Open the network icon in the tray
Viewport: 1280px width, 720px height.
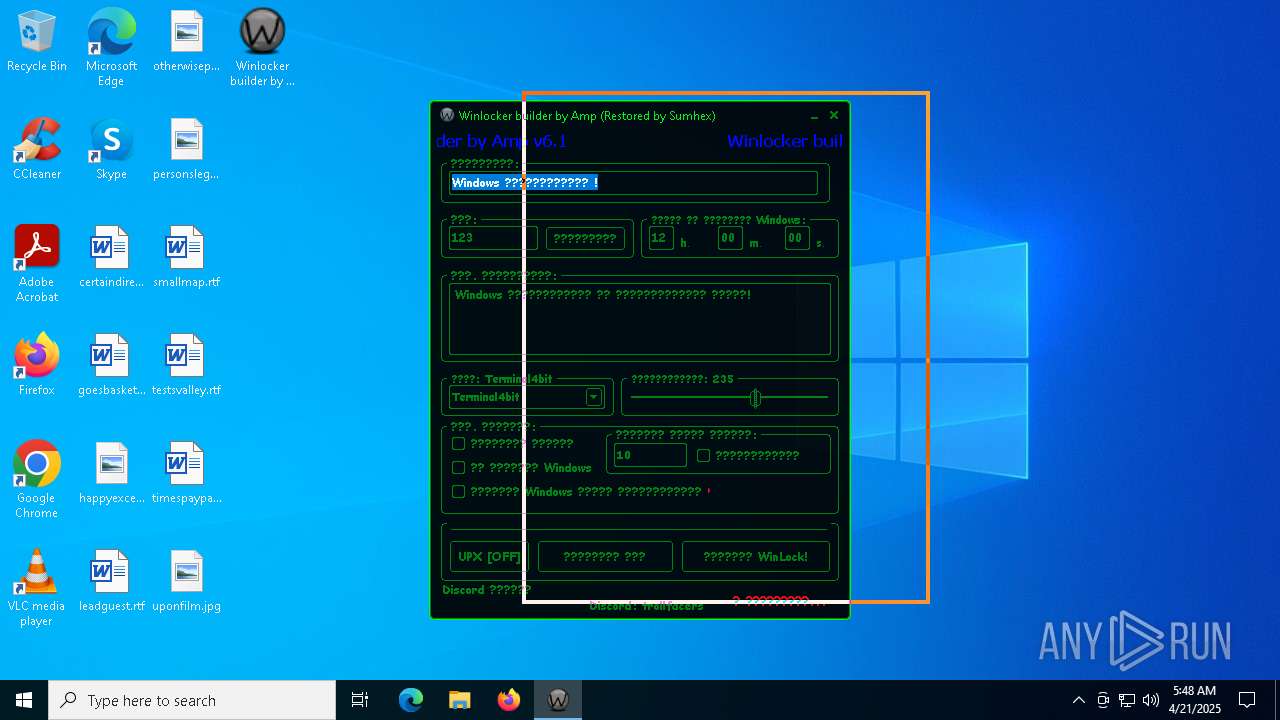coord(1127,700)
